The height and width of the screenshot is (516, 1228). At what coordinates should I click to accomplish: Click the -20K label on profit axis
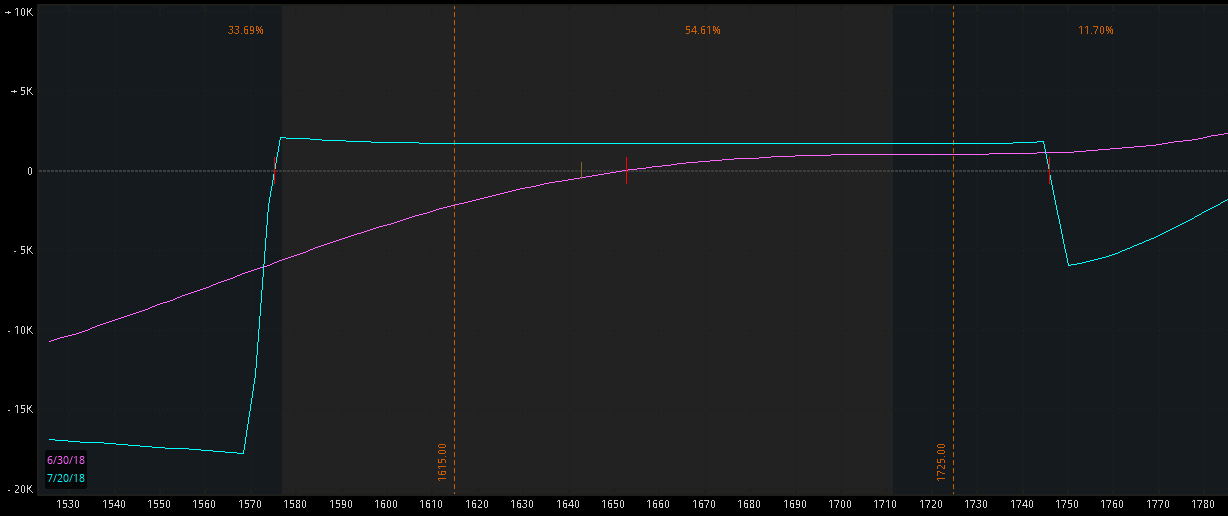(x=21, y=489)
